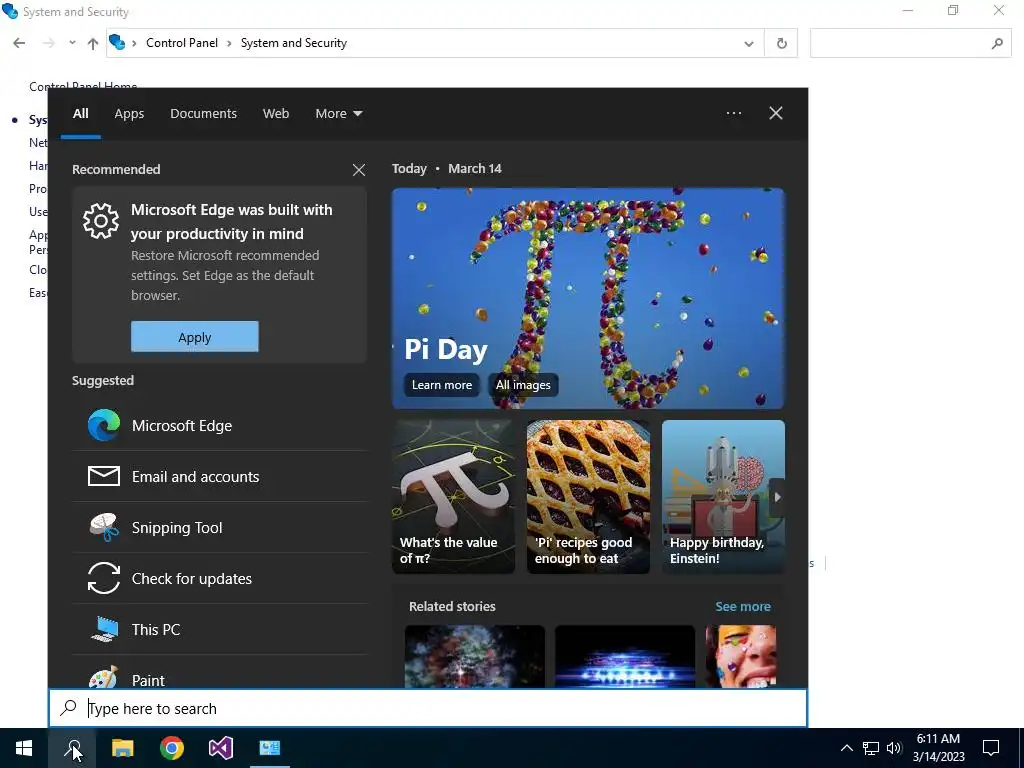Open Microsoft Edge from suggested list
The width and height of the screenshot is (1024, 768).
pyautogui.click(x=219, y=426)
